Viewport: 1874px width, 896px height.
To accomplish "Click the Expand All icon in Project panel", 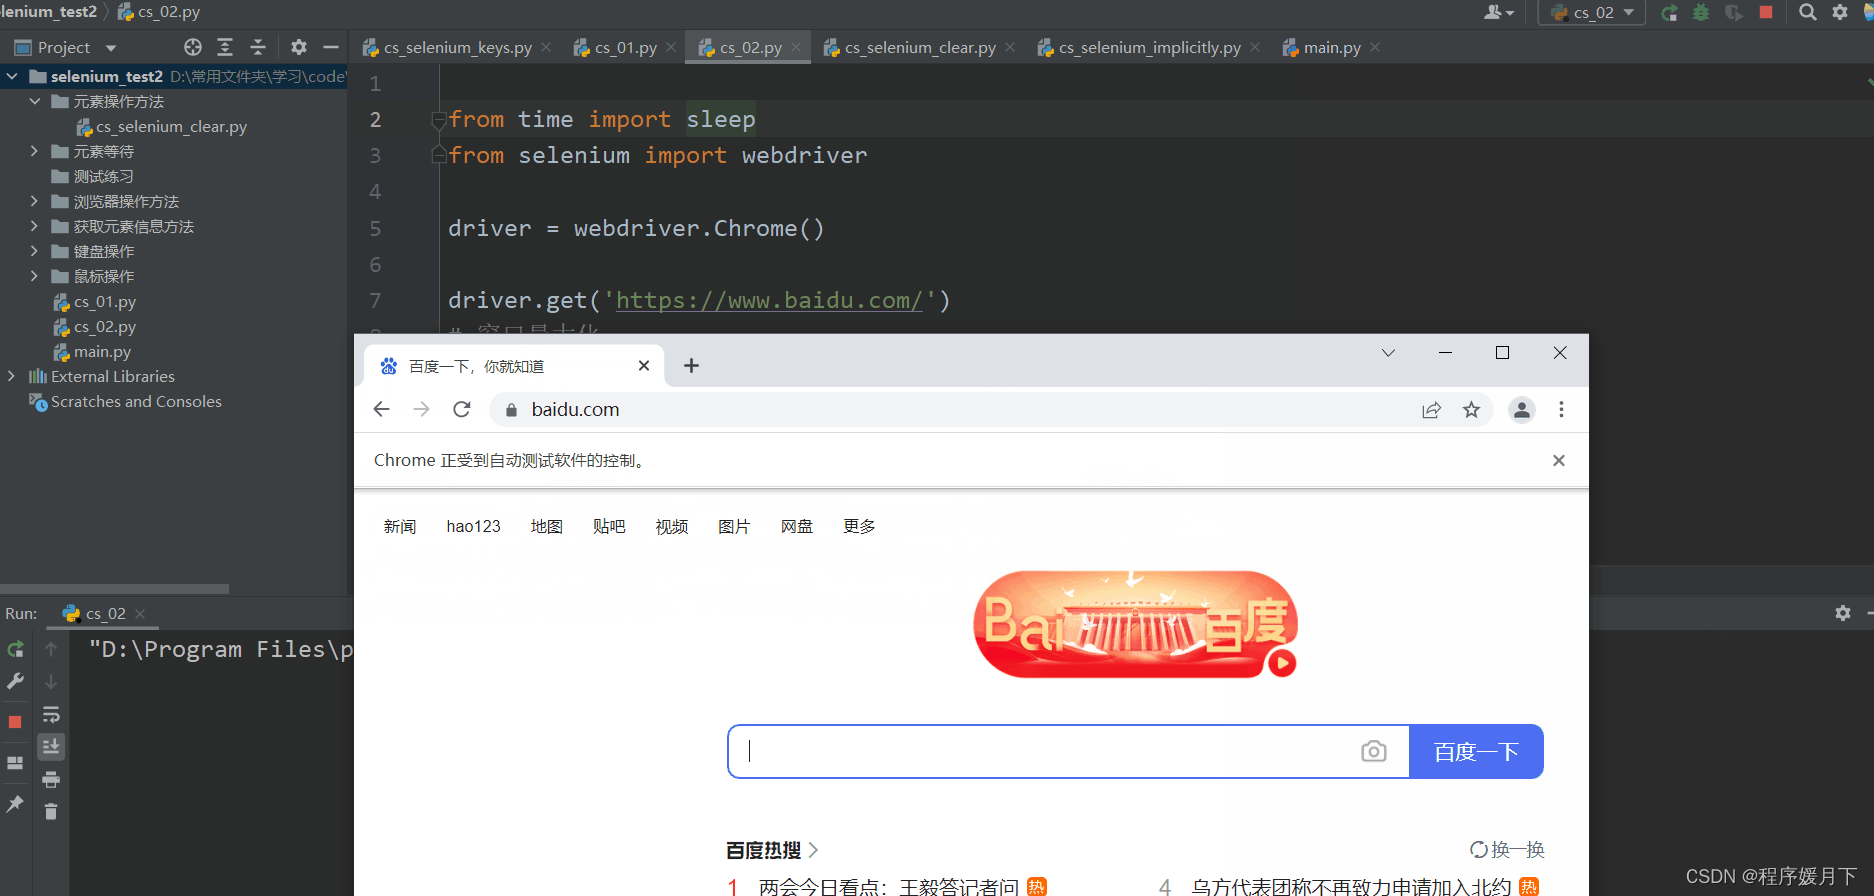I will click(x=225, y=47).
